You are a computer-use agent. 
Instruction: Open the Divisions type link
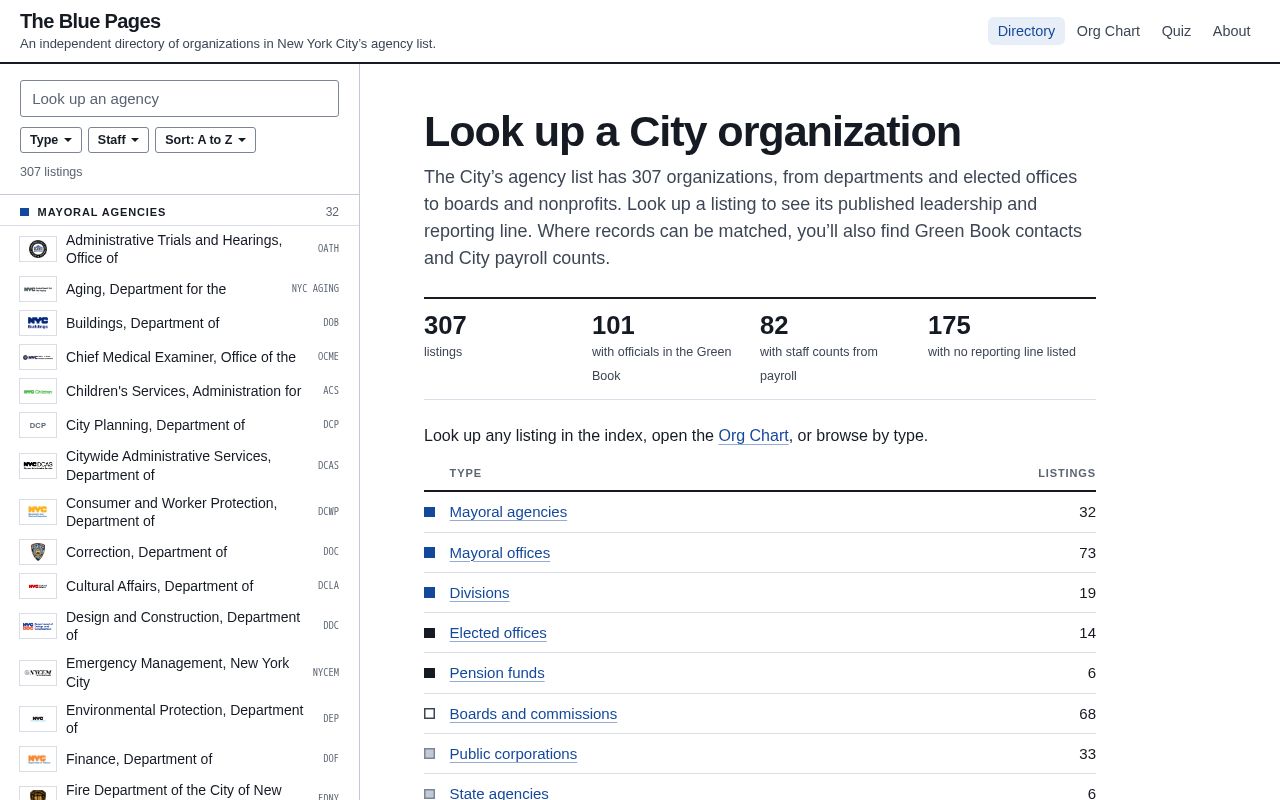pos(479,593)
